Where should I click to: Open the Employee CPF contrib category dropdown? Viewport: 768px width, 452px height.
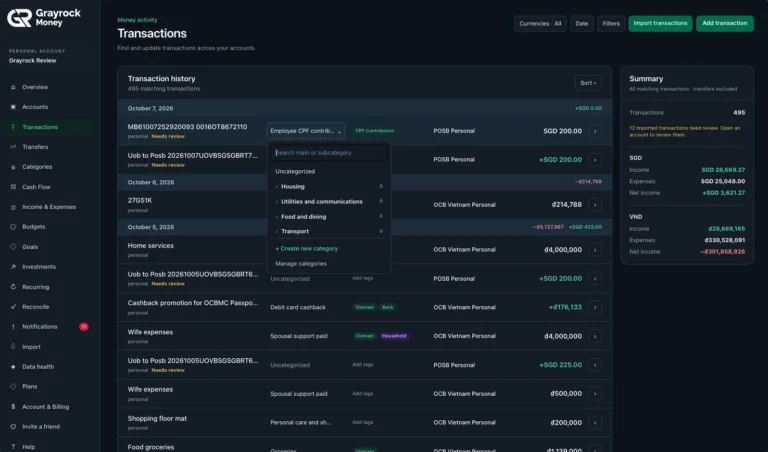(x=306, y=131)
